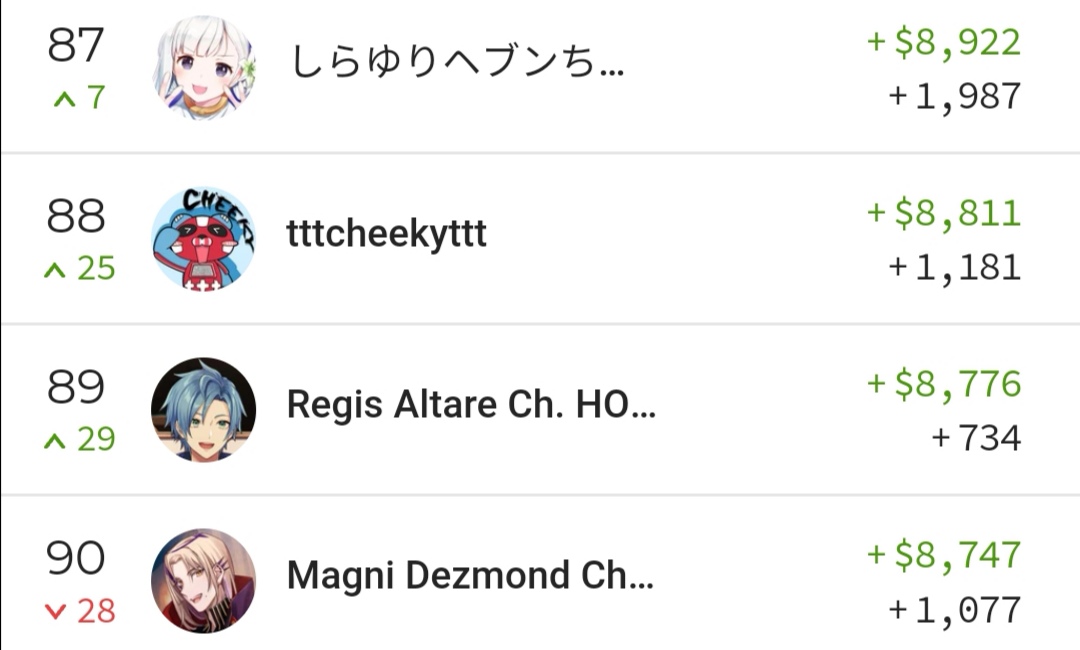Click red down arrow beside 28
The height and width of the screenshot is (650, 1080).
55,611
